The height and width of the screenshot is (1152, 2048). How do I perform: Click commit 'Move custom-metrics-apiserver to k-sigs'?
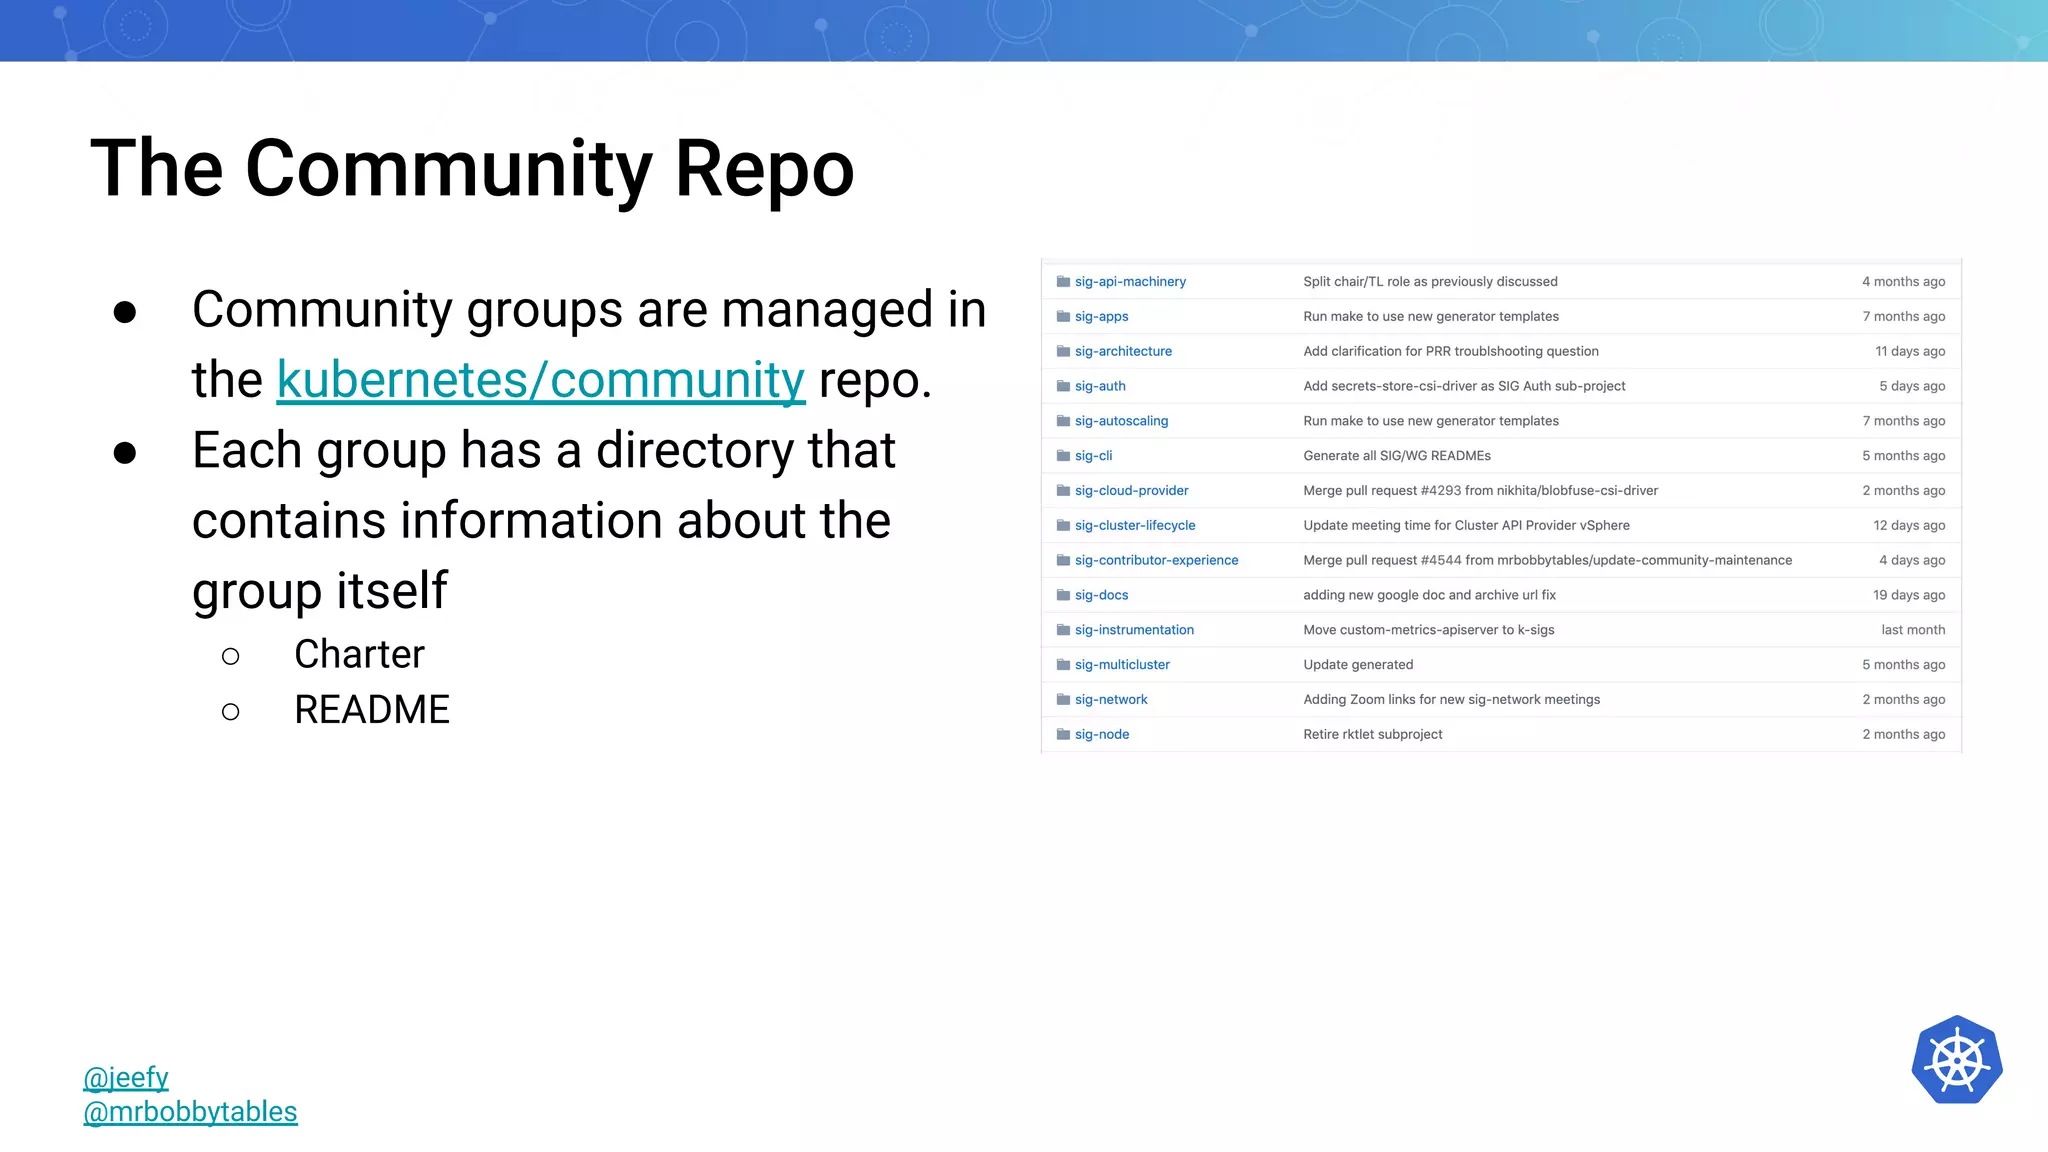tap(1428, 630)
